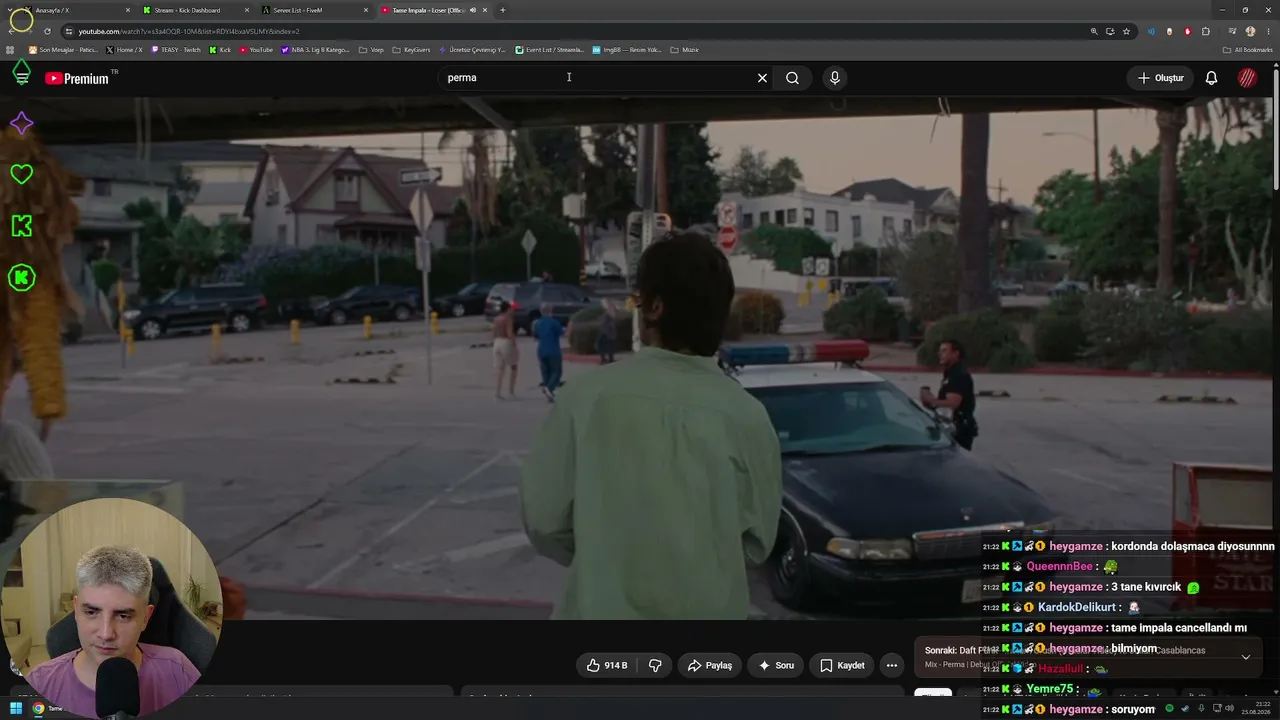Expand the All Bookmarks folder

tap(1248, 49)
